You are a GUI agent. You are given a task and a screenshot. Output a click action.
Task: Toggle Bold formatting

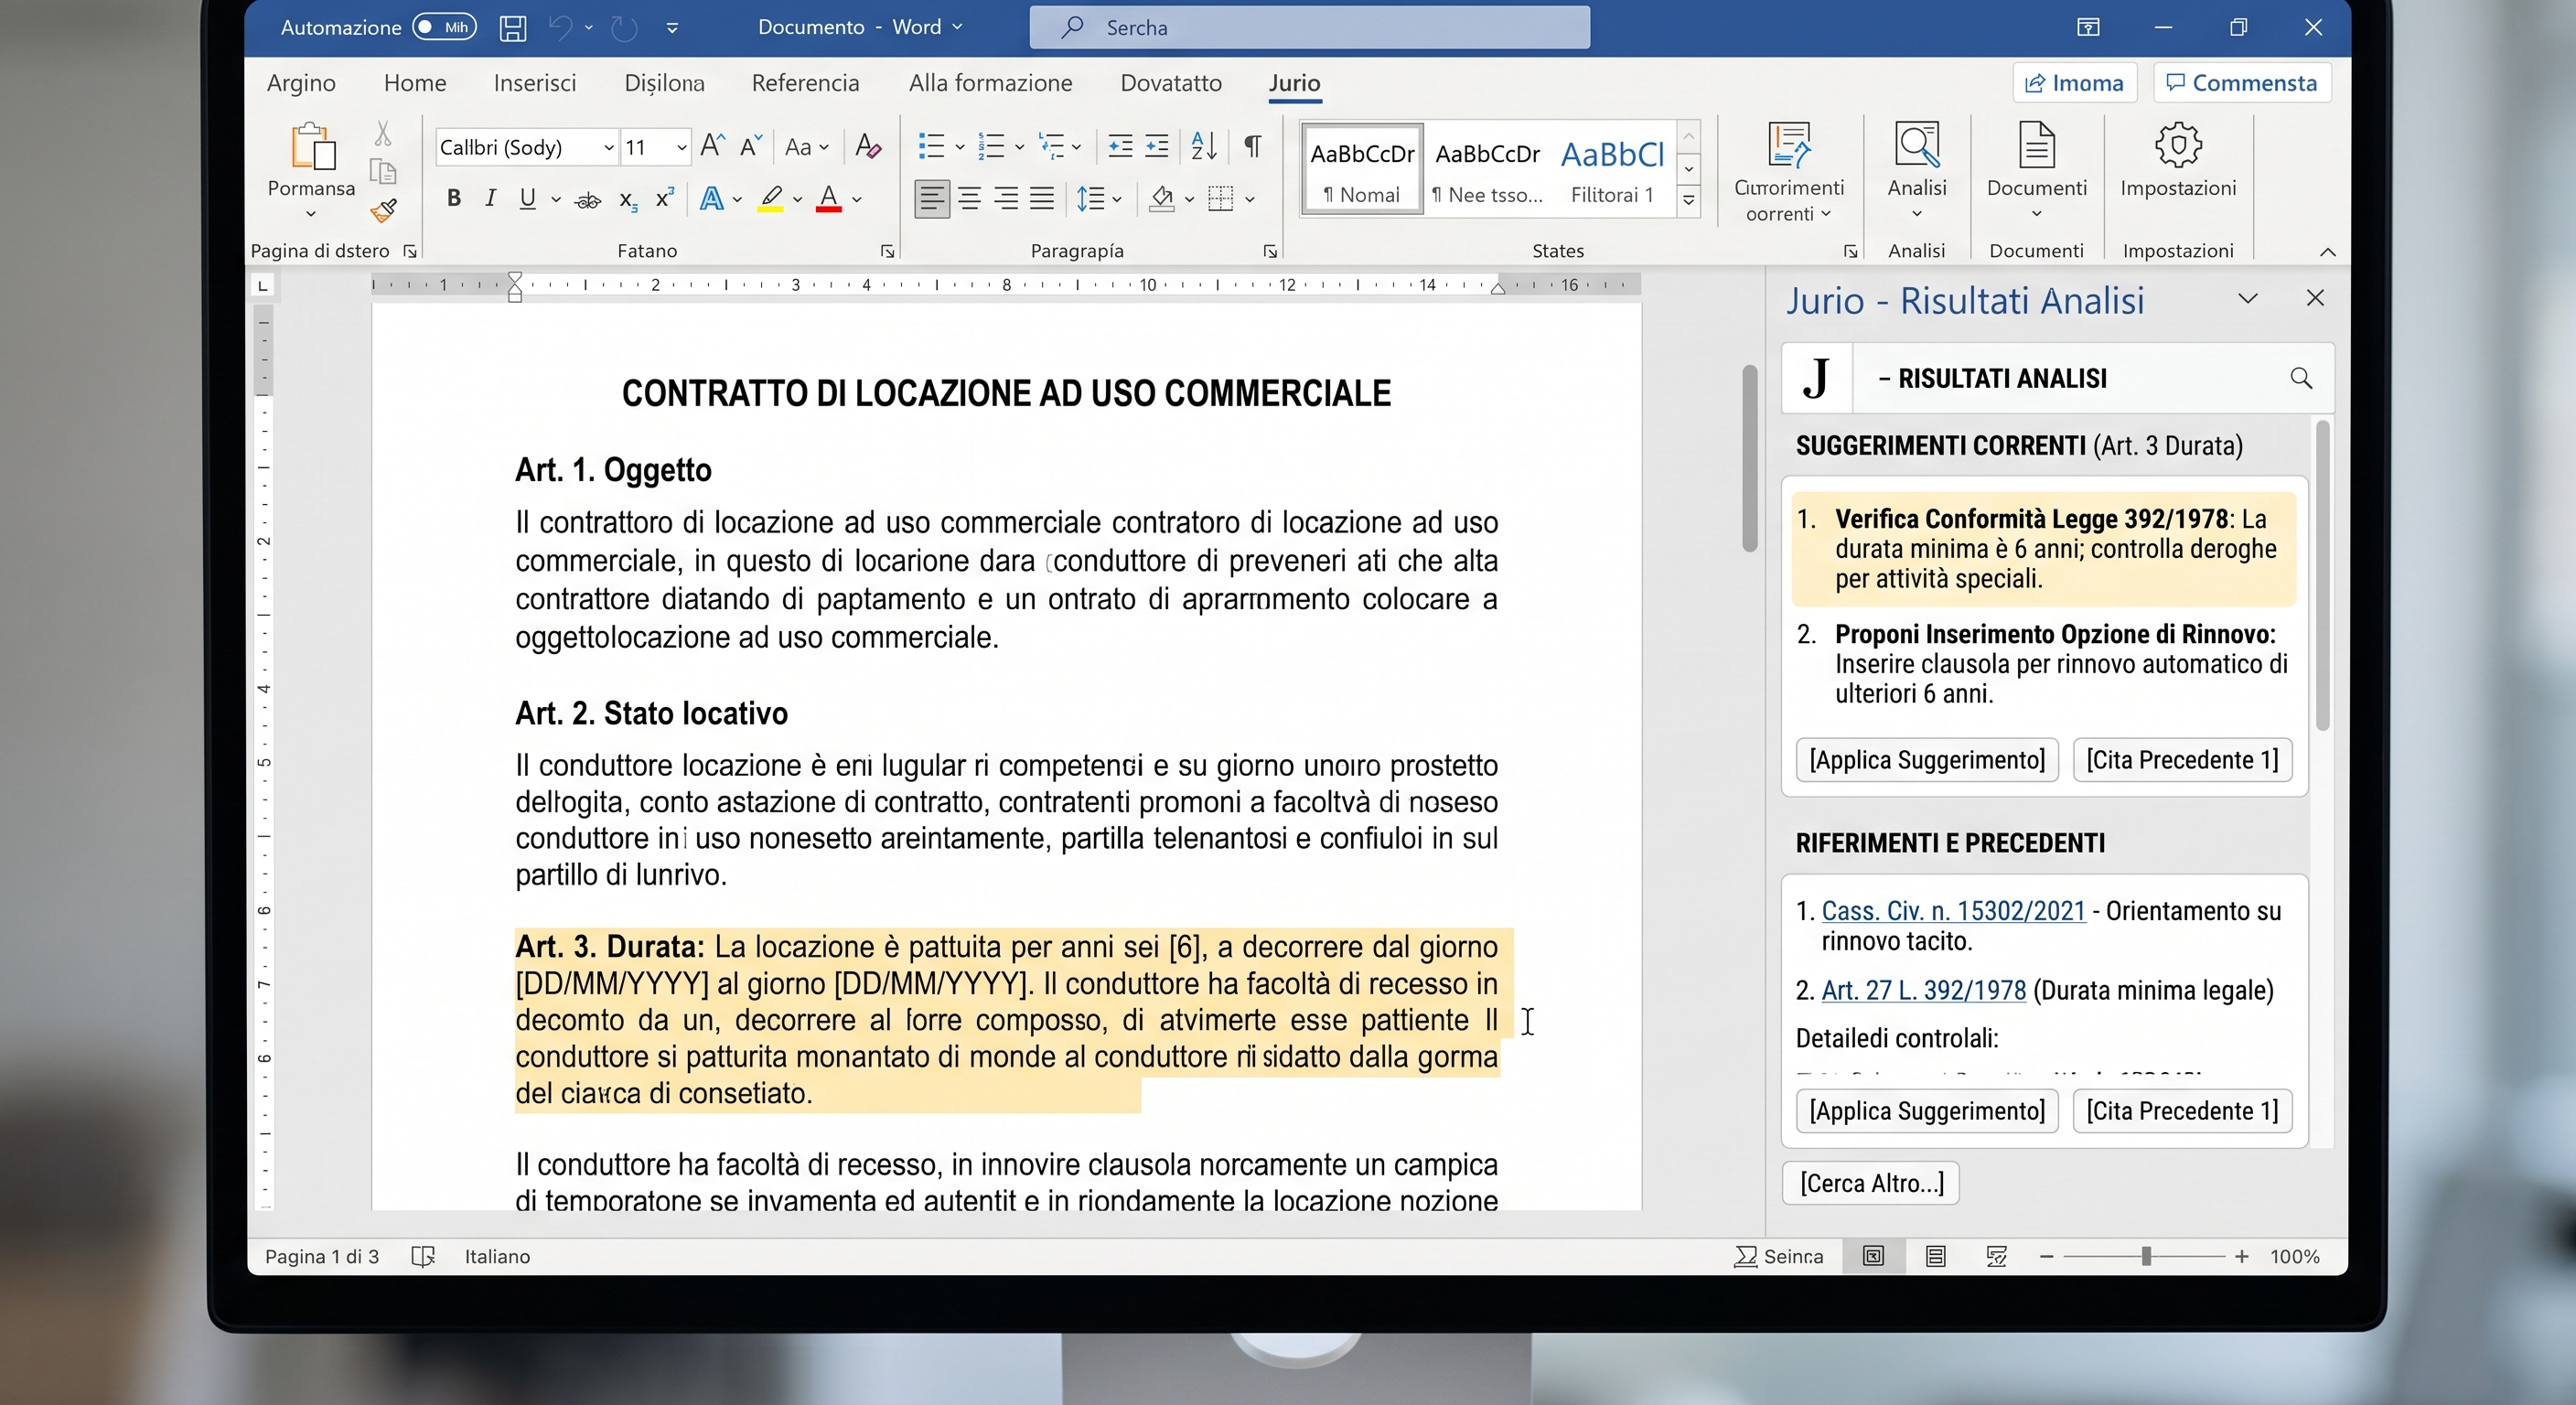tap(454, 198)
